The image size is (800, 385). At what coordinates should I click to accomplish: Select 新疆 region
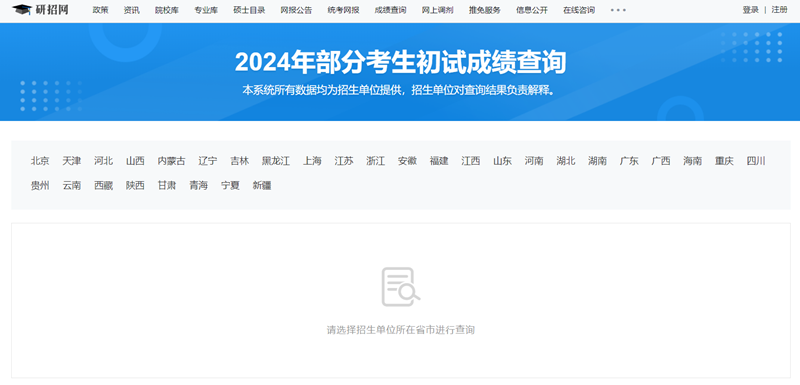click(262, 186)
